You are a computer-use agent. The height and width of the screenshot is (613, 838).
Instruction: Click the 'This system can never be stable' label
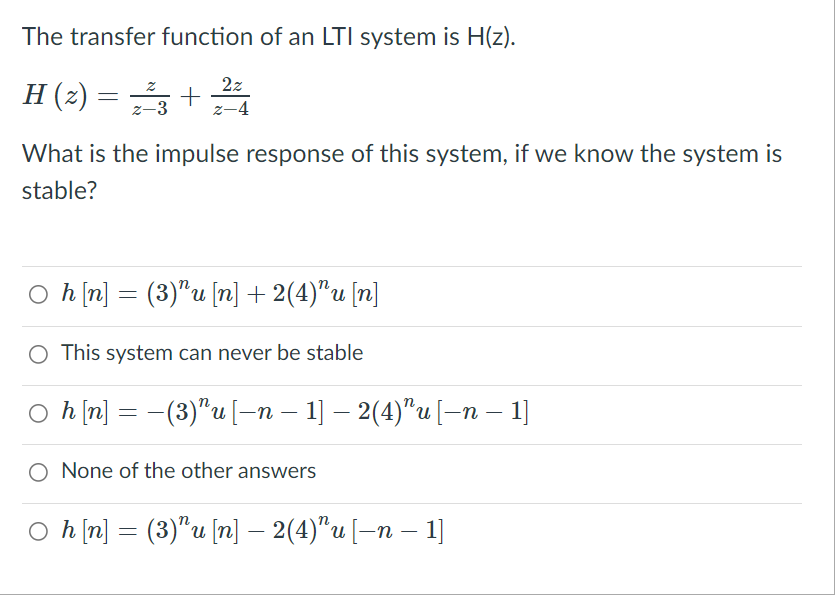click(x=211, y=353)
